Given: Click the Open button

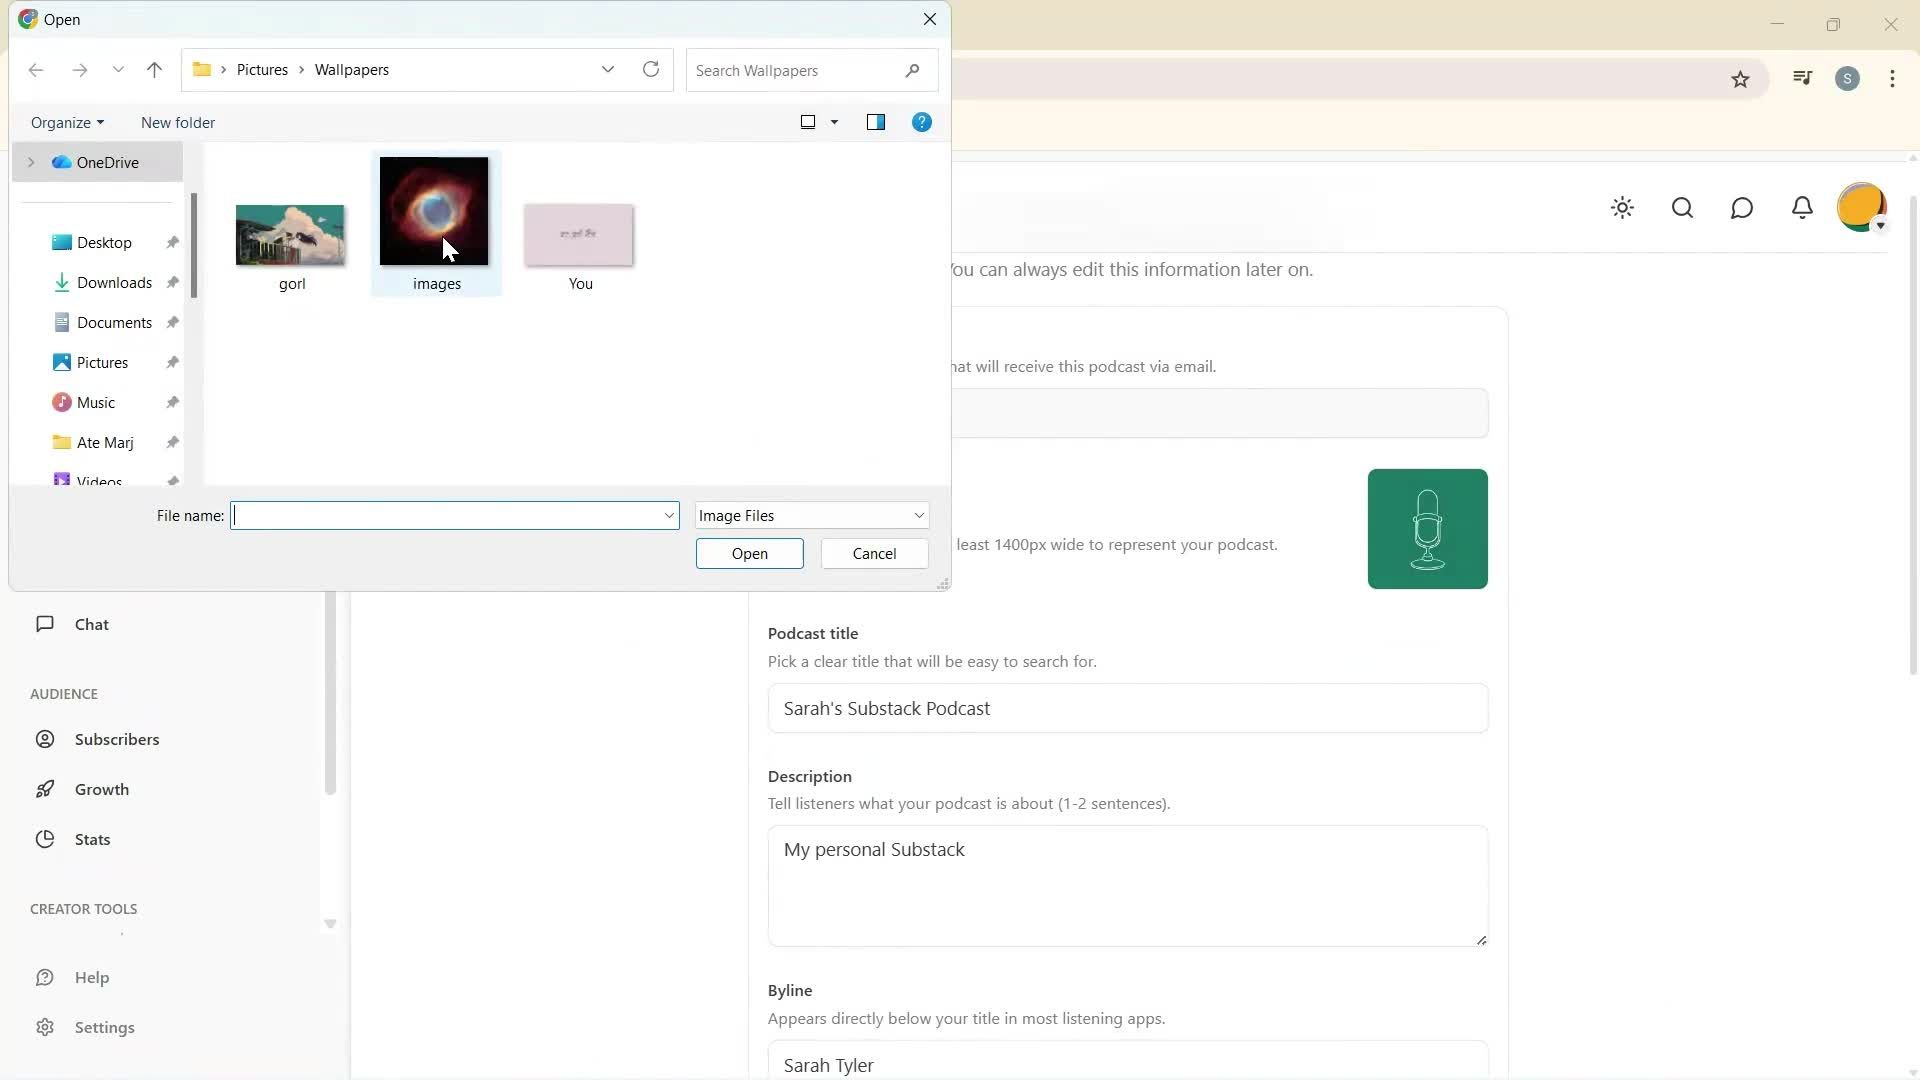Looking at the screenshot, I should pyautogui.click(x=749, y=553).
